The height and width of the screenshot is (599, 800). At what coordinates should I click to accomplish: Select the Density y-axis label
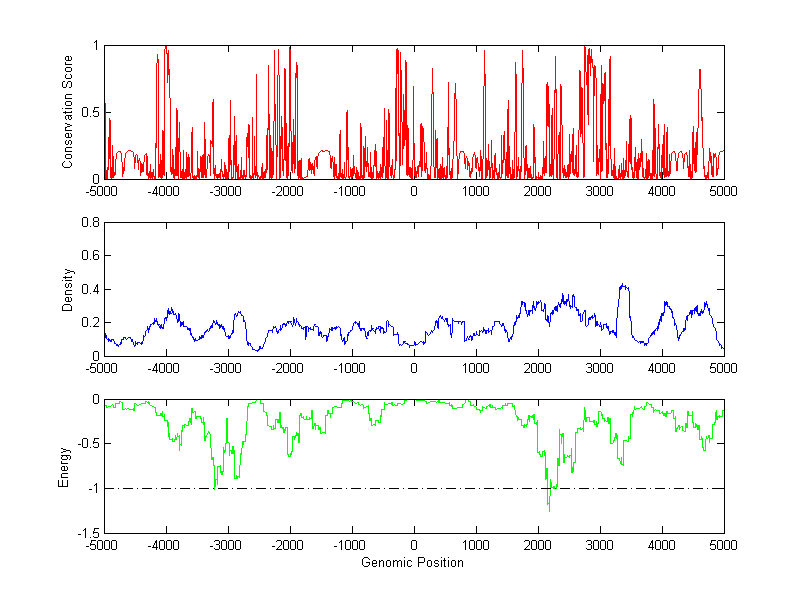(x=68, y=289)
